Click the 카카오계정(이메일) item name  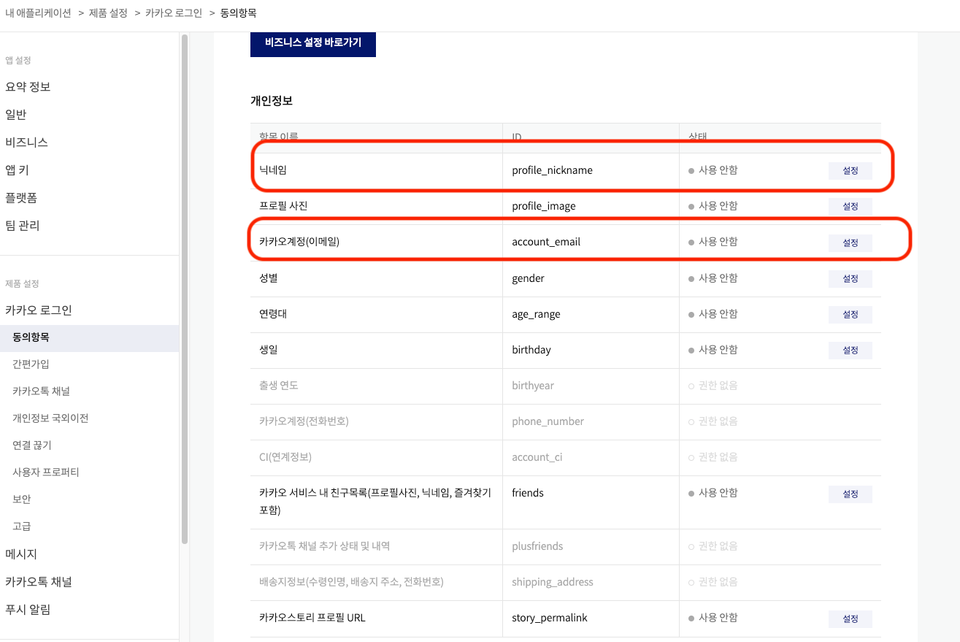(x=299, y=242)
